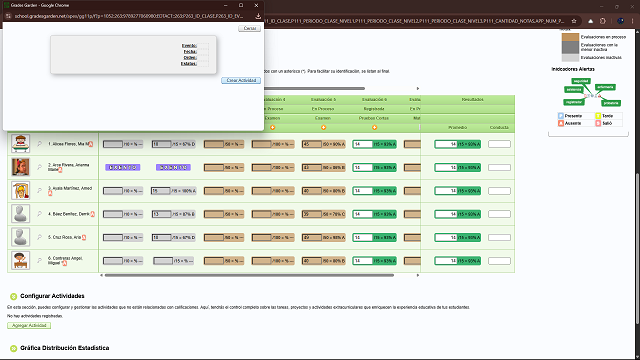Click download icon in popup address bar
Viewport: 640px width, 360px height.
point(258,16)
